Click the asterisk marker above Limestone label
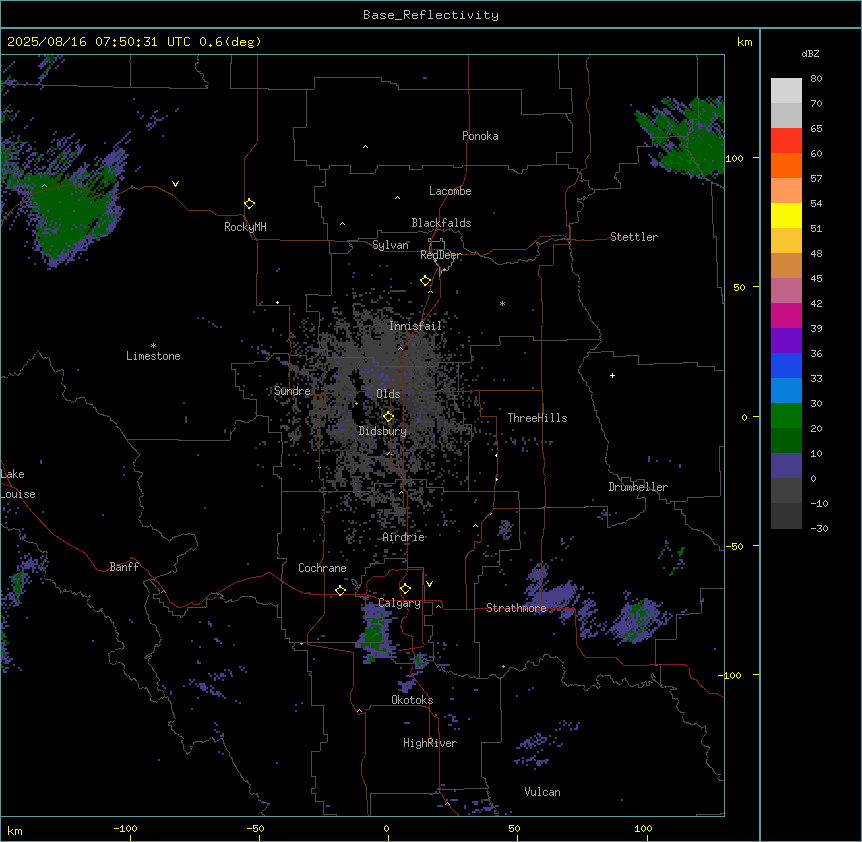 [153, 346]
